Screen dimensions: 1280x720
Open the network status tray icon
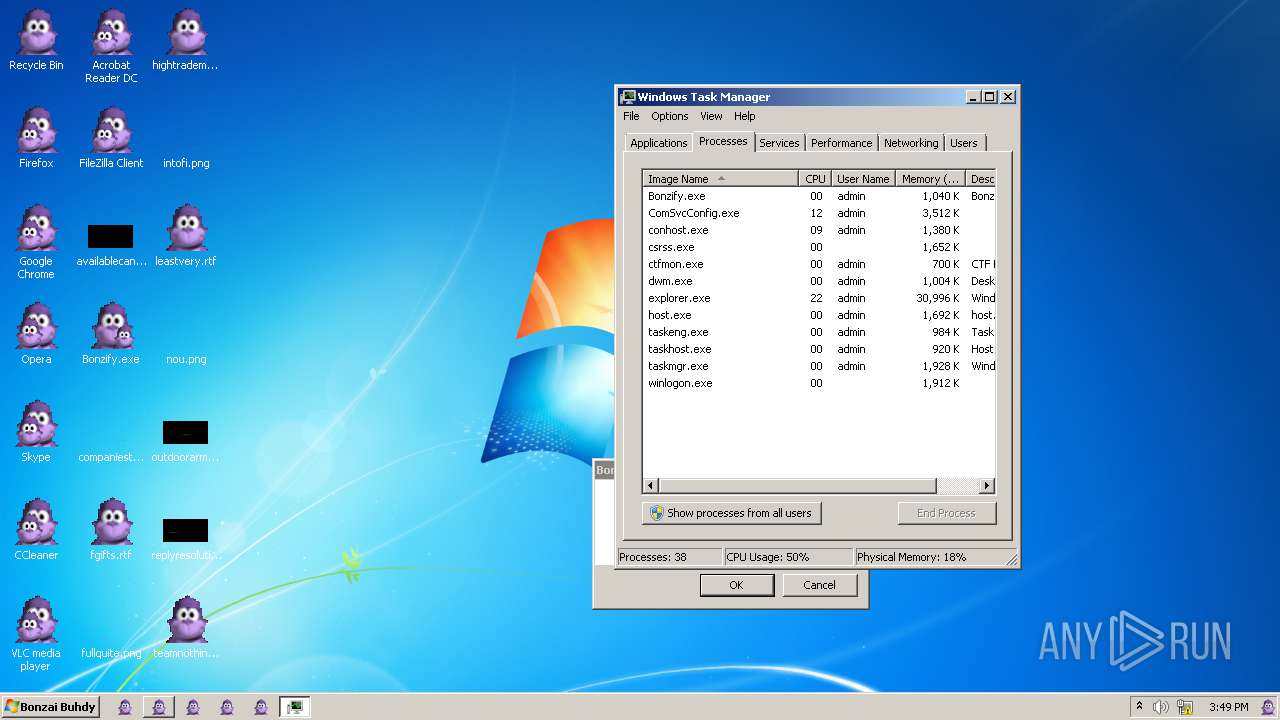[1184, 707]
